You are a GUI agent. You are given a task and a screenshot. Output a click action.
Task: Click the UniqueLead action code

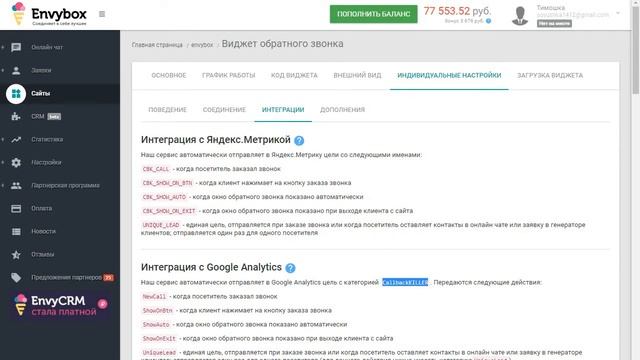pos(159,352)
